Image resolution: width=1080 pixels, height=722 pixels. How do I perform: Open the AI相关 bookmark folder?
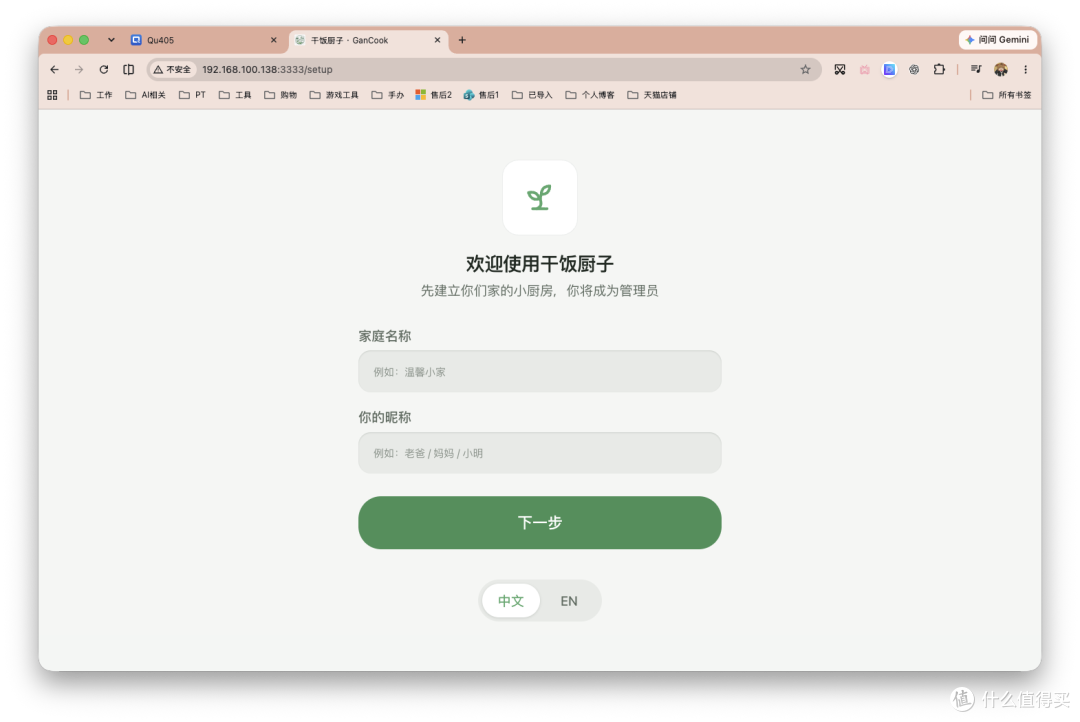pos(145,95)
